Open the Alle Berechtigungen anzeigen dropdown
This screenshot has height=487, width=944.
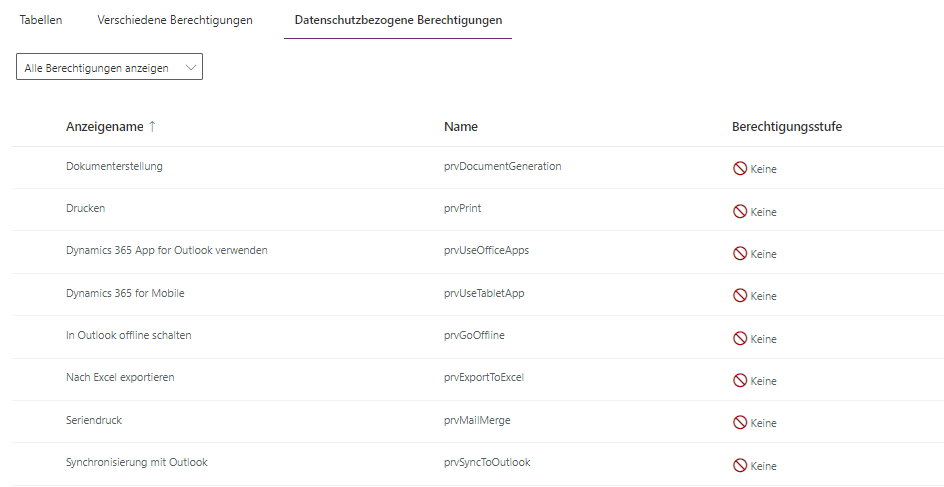pyautogui.click(x=110, y=67)
